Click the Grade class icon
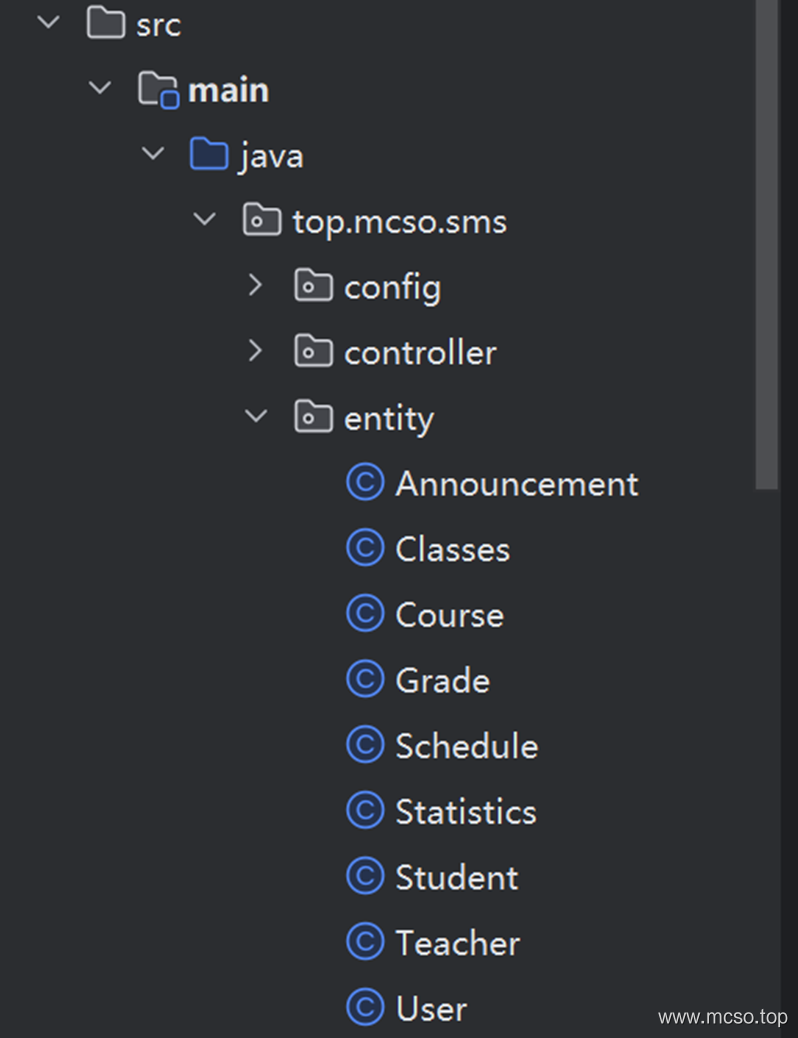Screen dimensions: 798x1038 [x=365, y=679]
